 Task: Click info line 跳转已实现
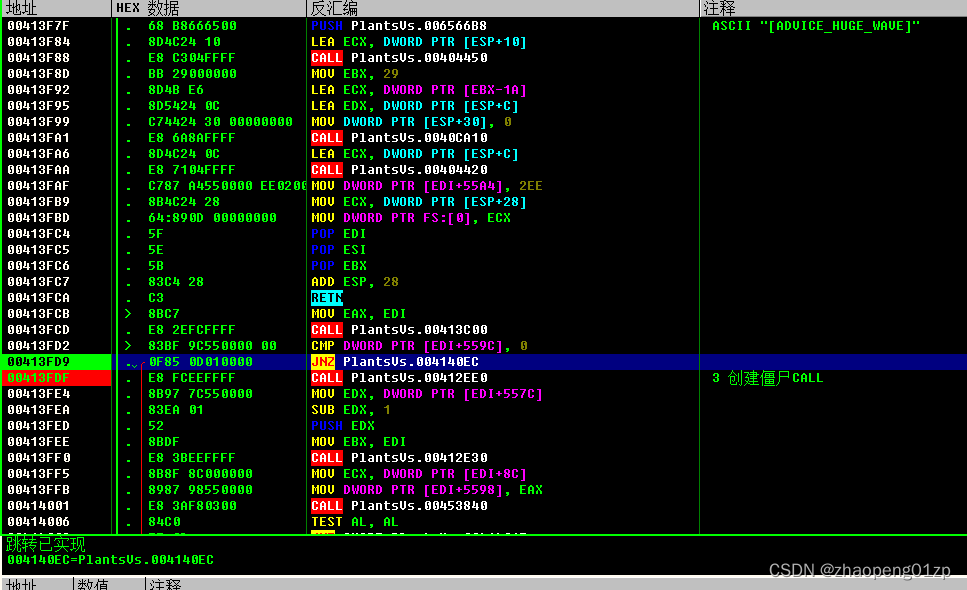[46, 544]
